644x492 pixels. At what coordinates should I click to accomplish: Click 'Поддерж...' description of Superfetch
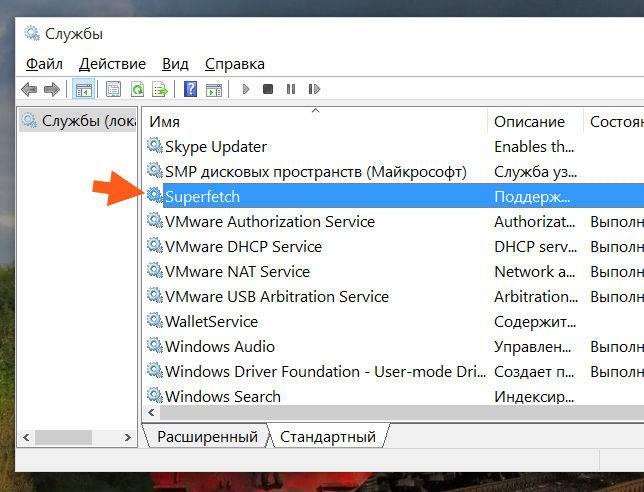[x=532, y=197]
